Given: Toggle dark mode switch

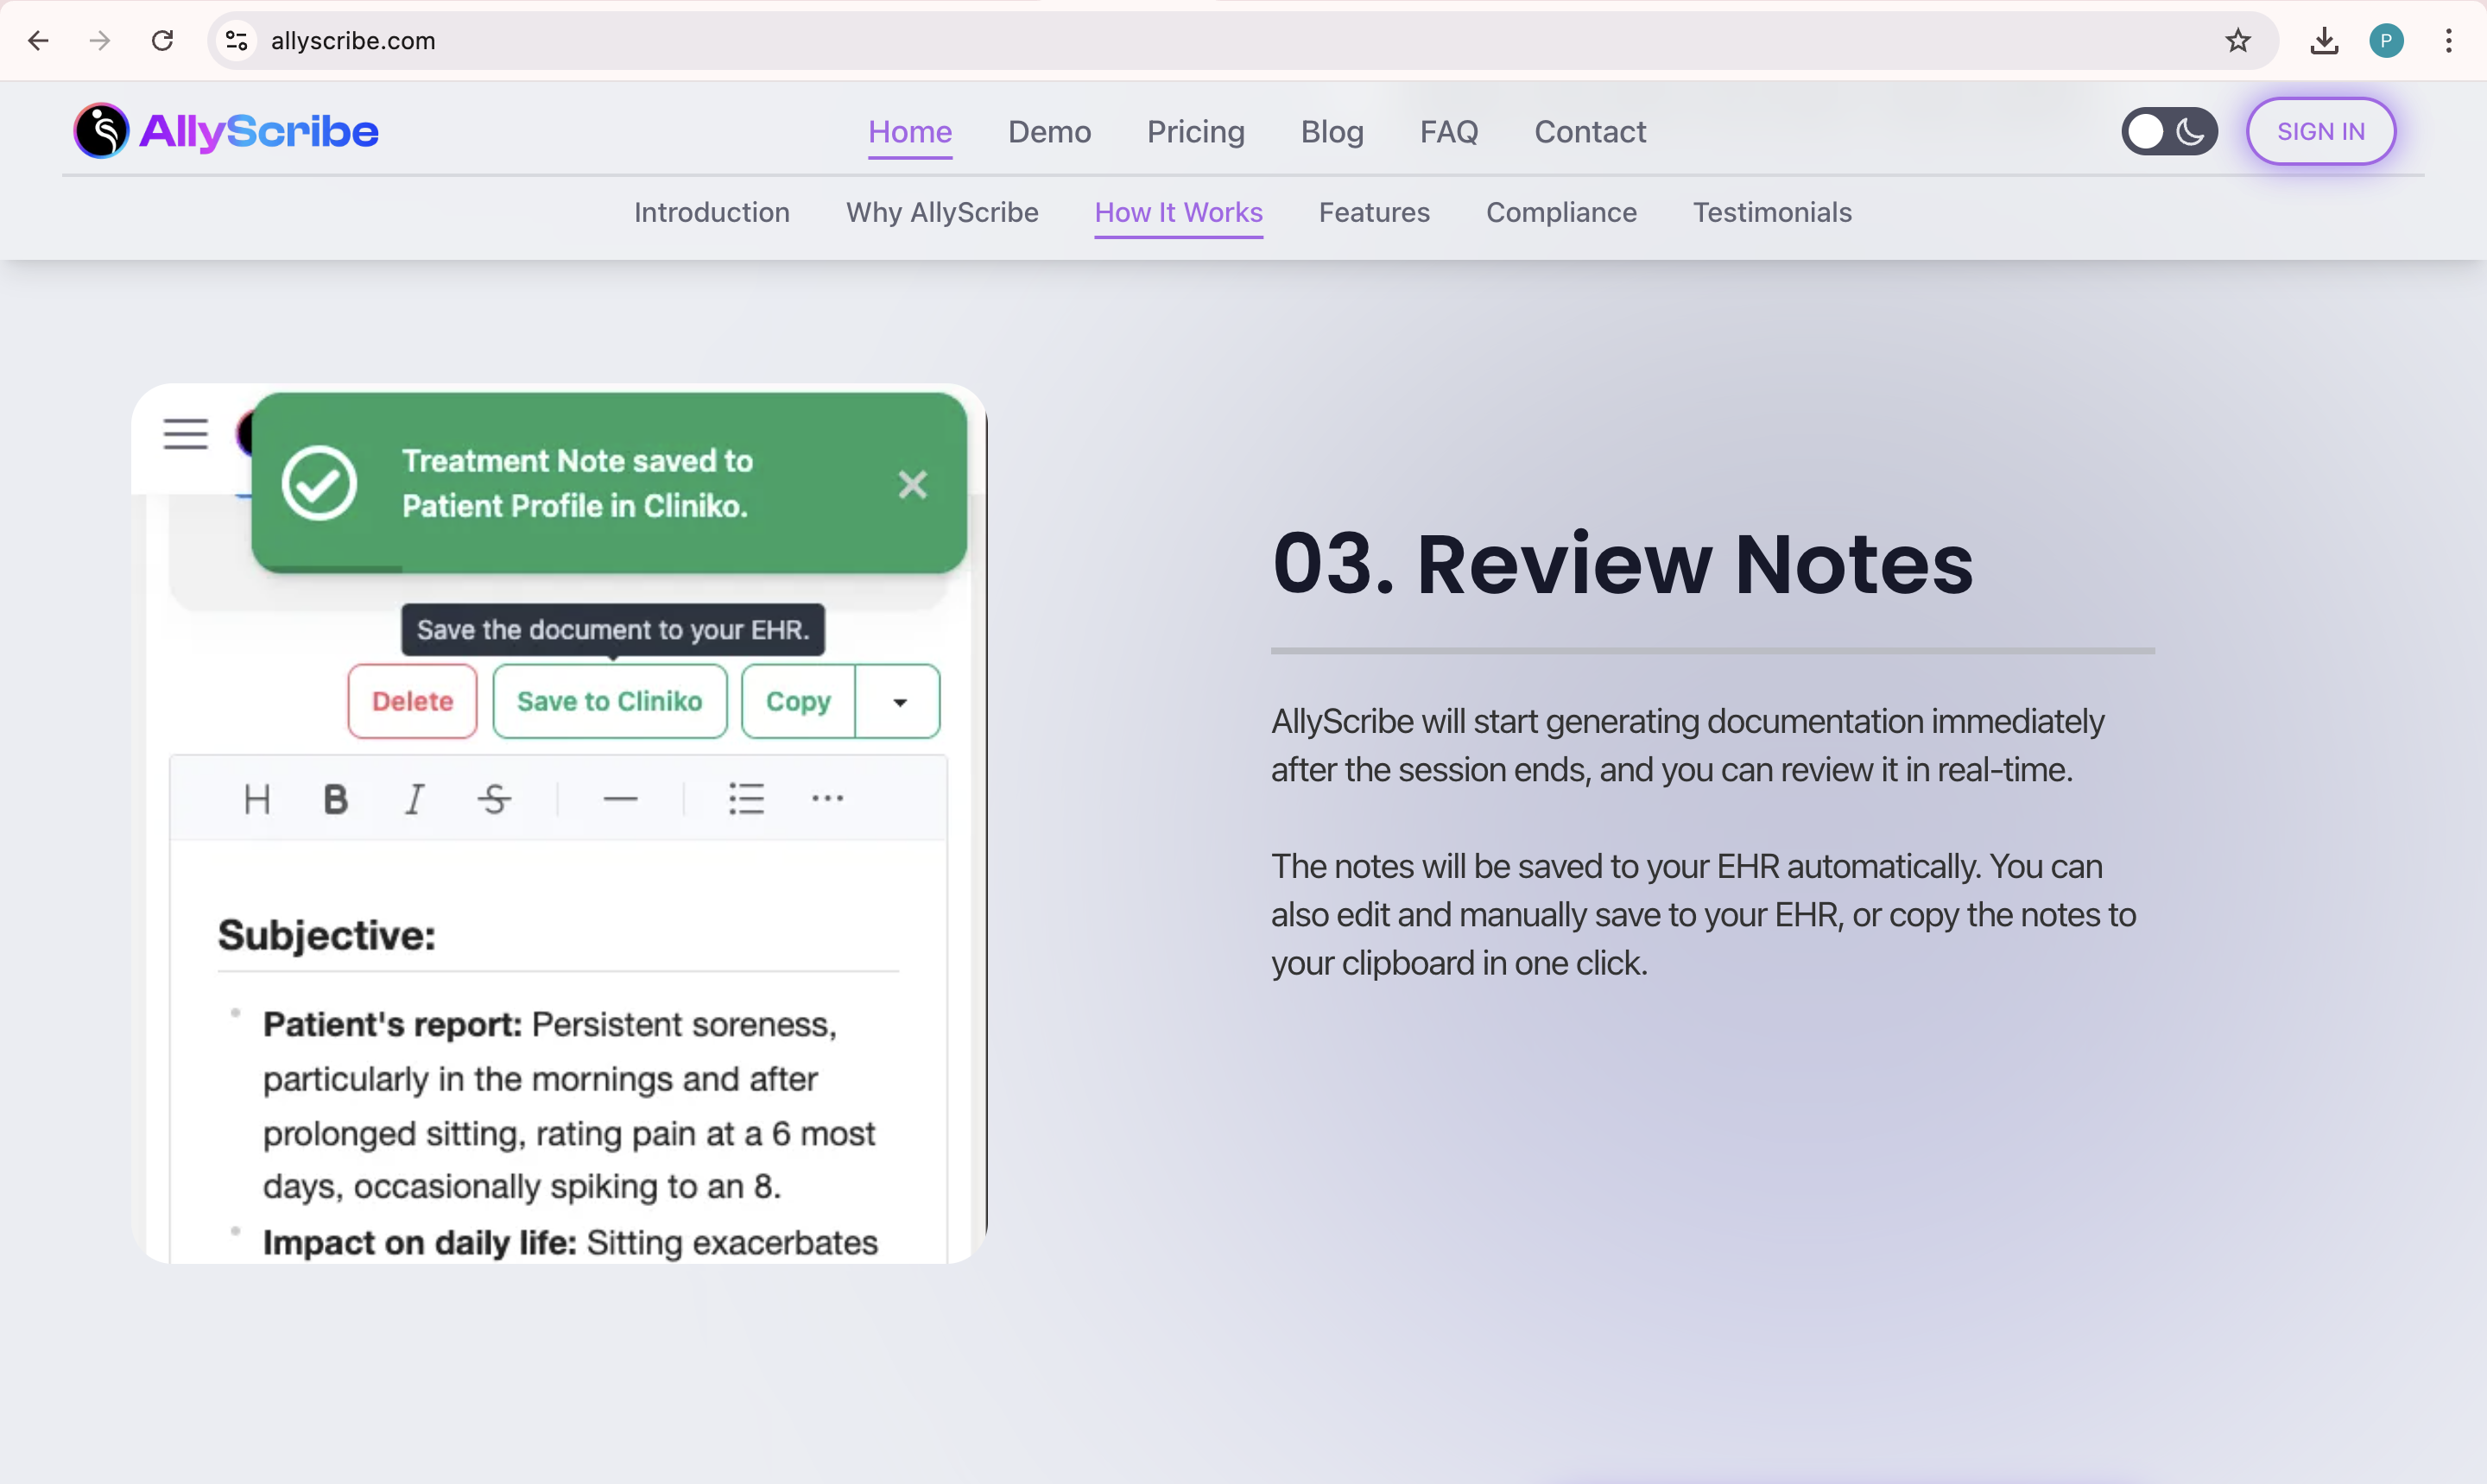Looking at the screenshot, I should [x=2170, y=131].
